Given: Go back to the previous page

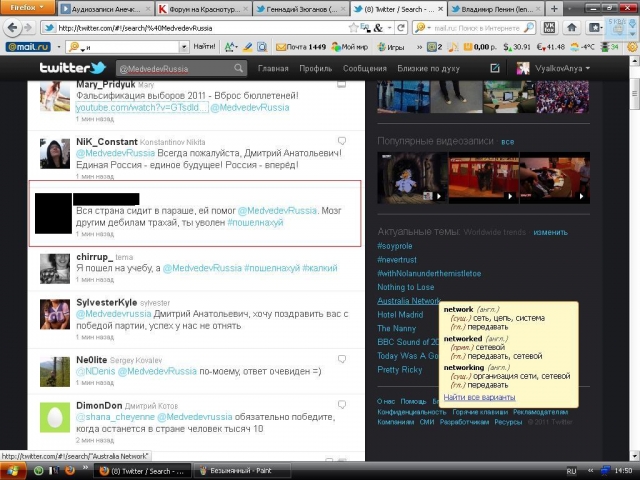Looking at the screenshot, I should pos(13,28).
